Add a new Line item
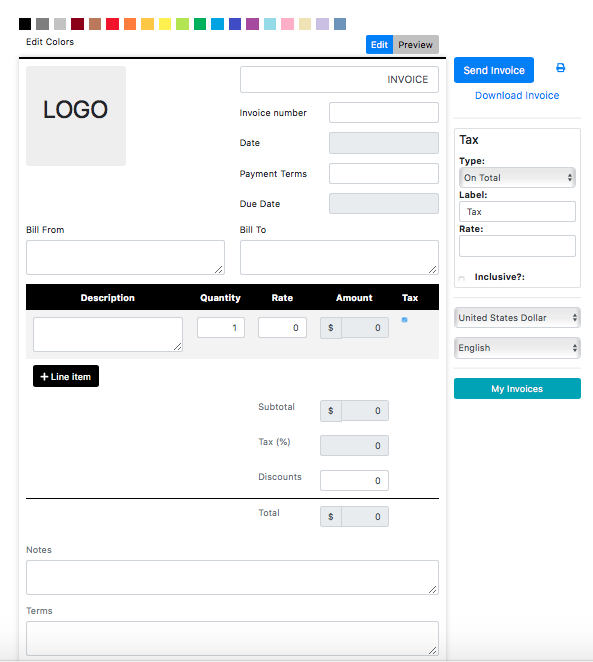Image resolution: width=593 pixels, height=662 pixels. 66,376
